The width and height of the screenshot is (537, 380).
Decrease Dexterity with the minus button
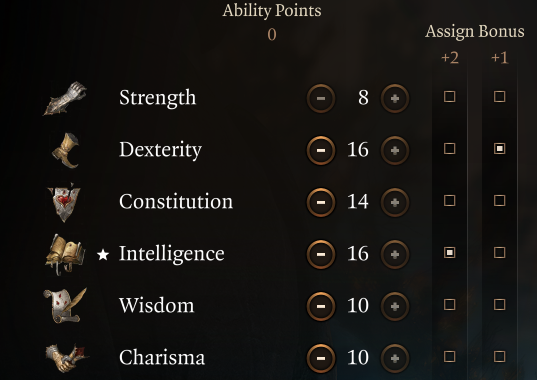pyautogui.click(x=321, y=151)
